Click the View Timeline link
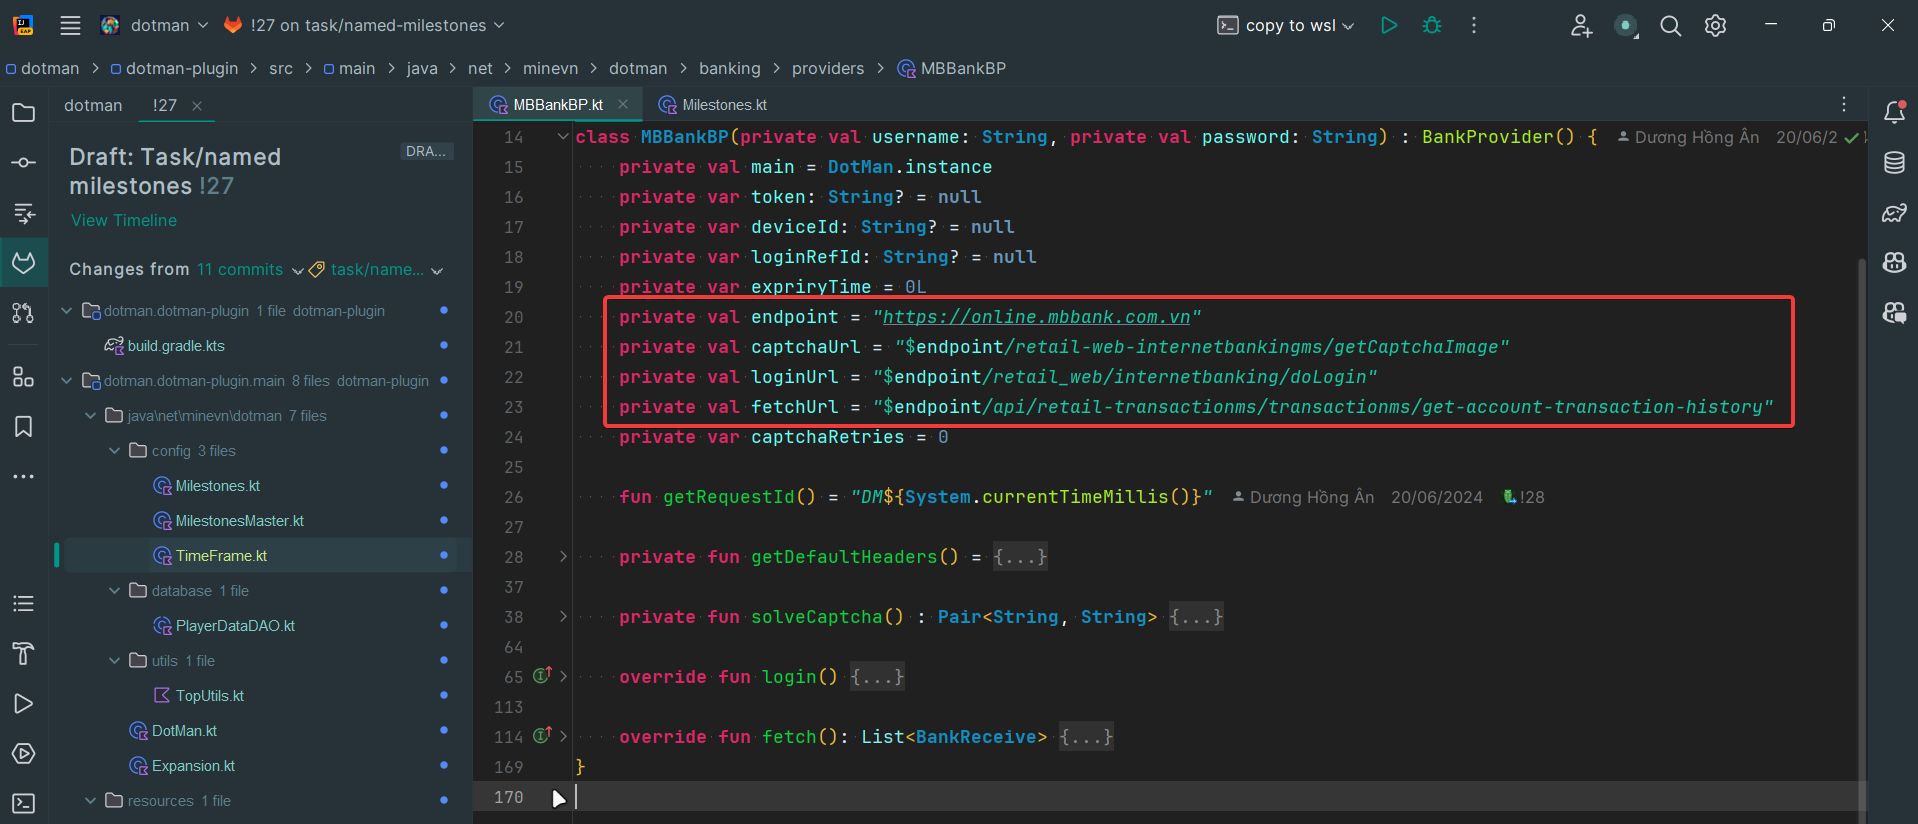Screen dimensions: 1918x824 pyautogui.click(x=124, y=220)
